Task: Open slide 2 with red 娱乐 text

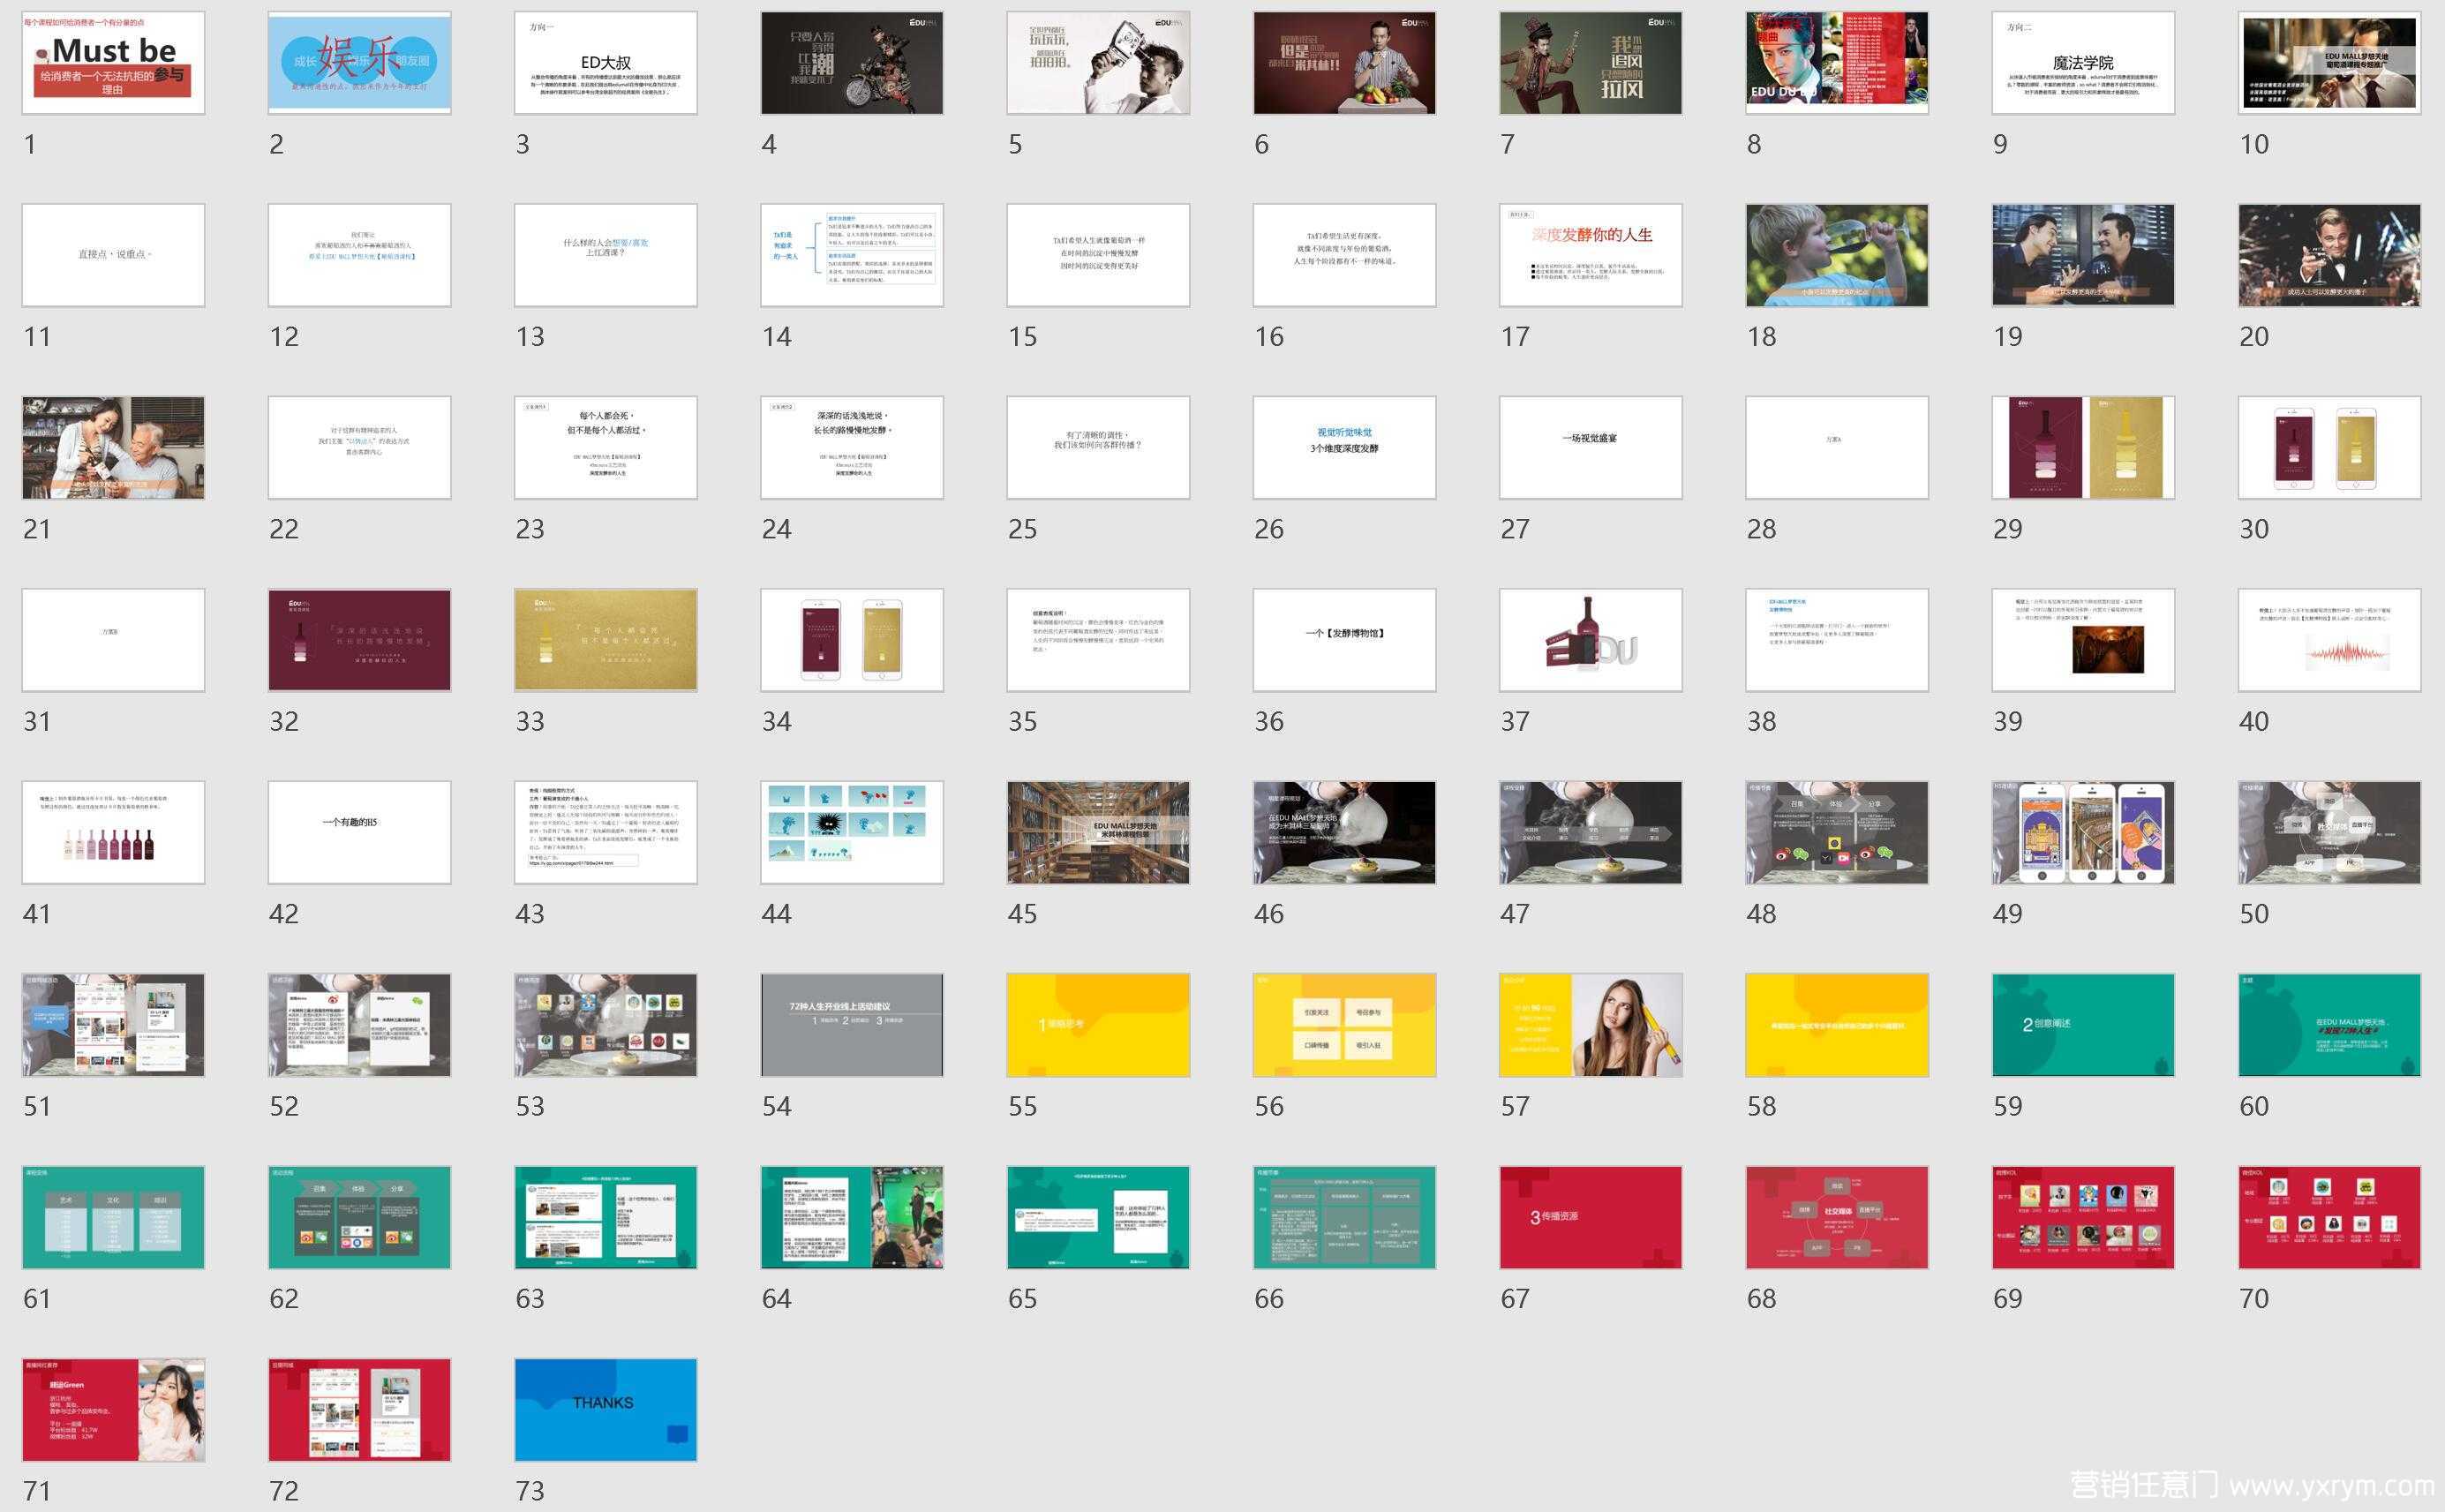Action: [x=359, y=63]
